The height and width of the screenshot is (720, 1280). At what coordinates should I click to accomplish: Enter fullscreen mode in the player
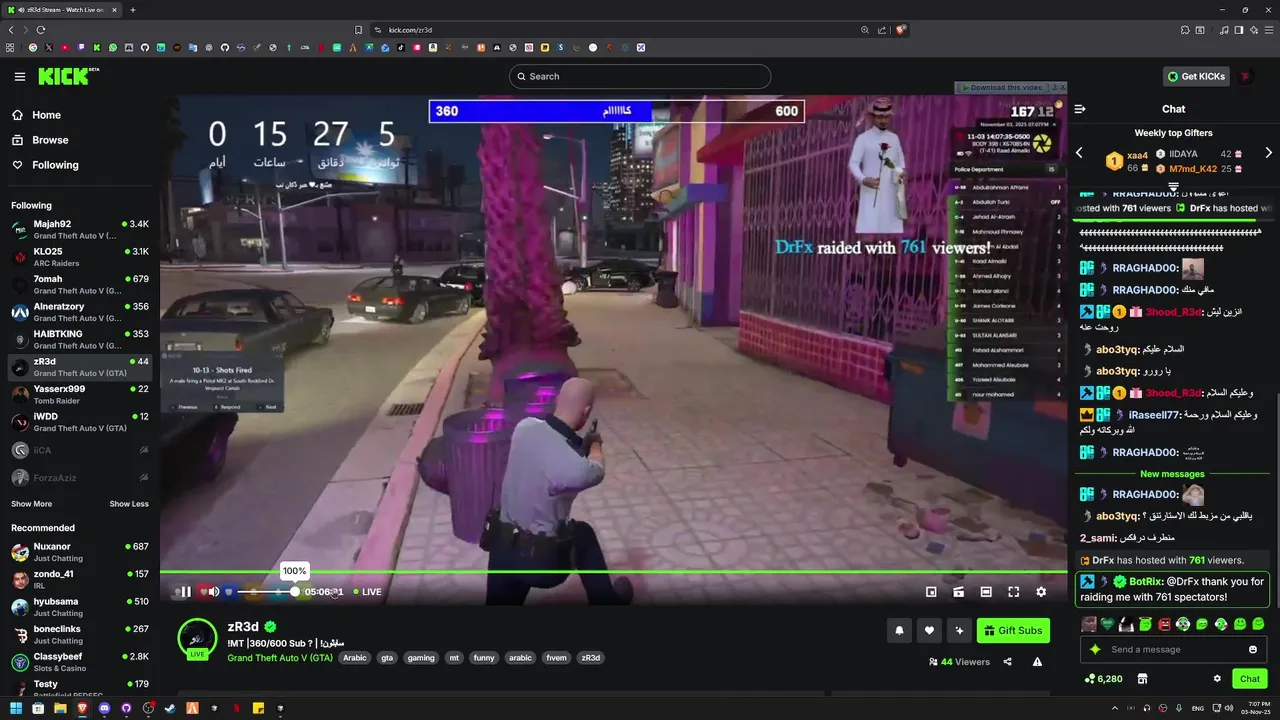[1013, 592]
